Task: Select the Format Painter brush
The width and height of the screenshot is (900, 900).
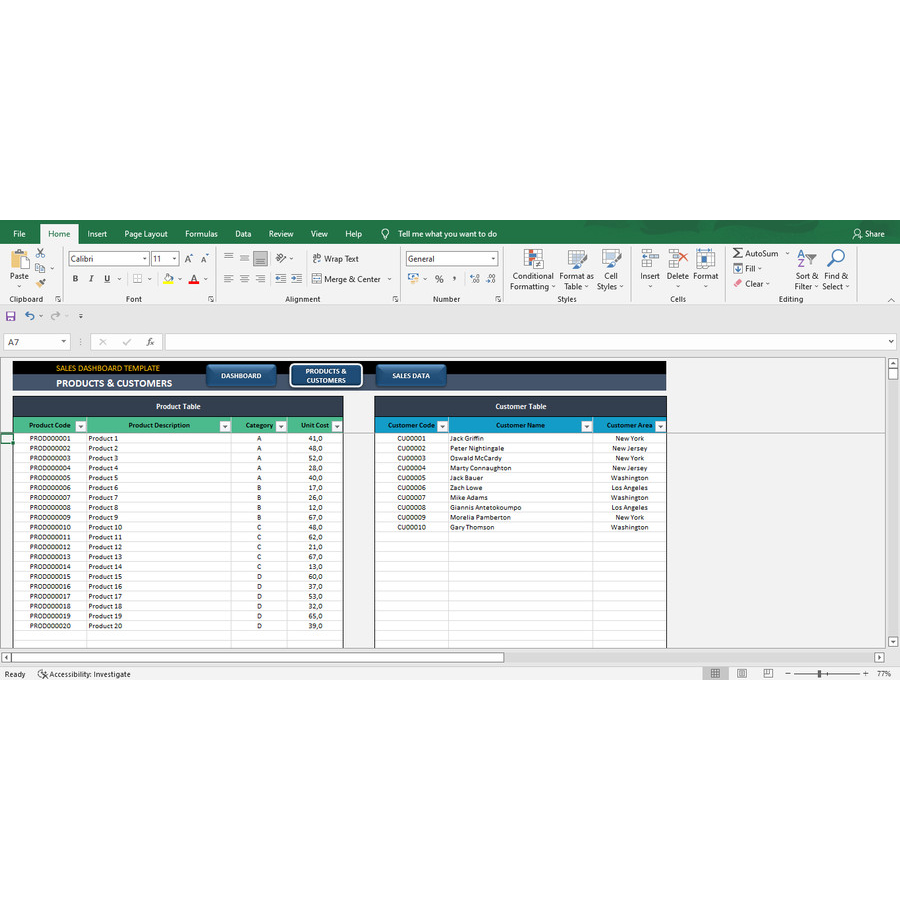Action: (40, 283)
